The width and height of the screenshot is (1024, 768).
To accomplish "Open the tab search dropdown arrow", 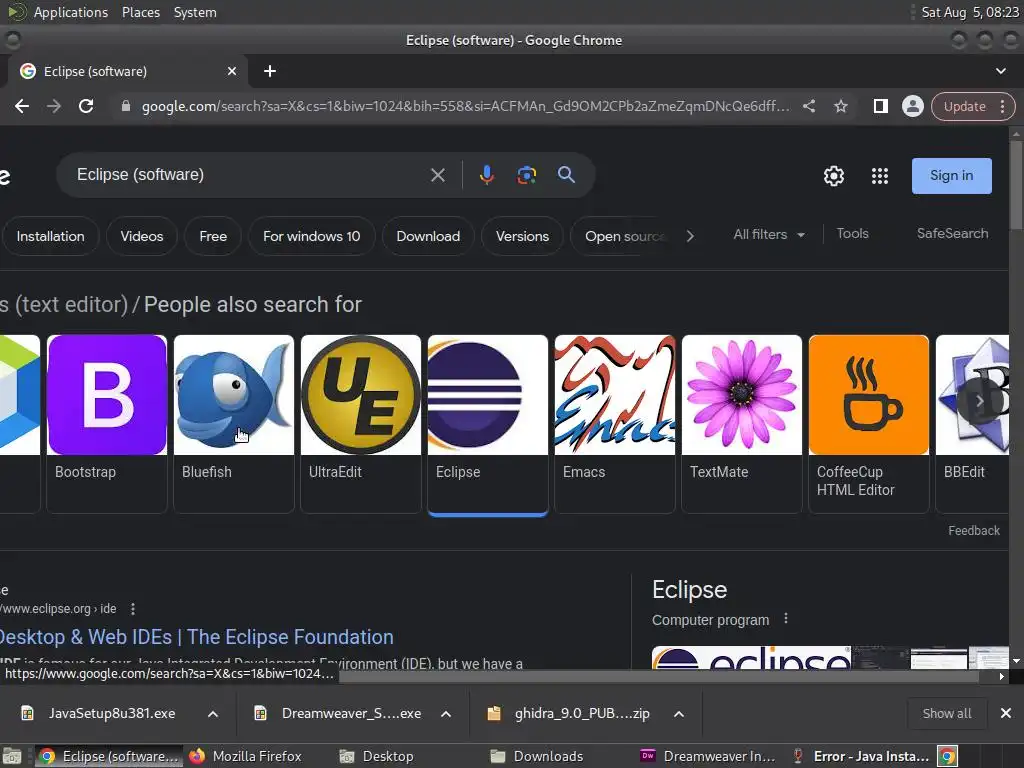I will (1000, 71).
